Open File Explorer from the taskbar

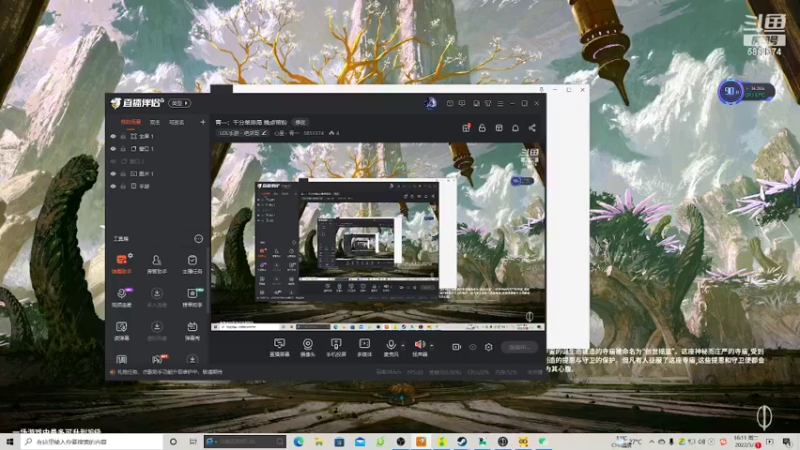point(319,441)
